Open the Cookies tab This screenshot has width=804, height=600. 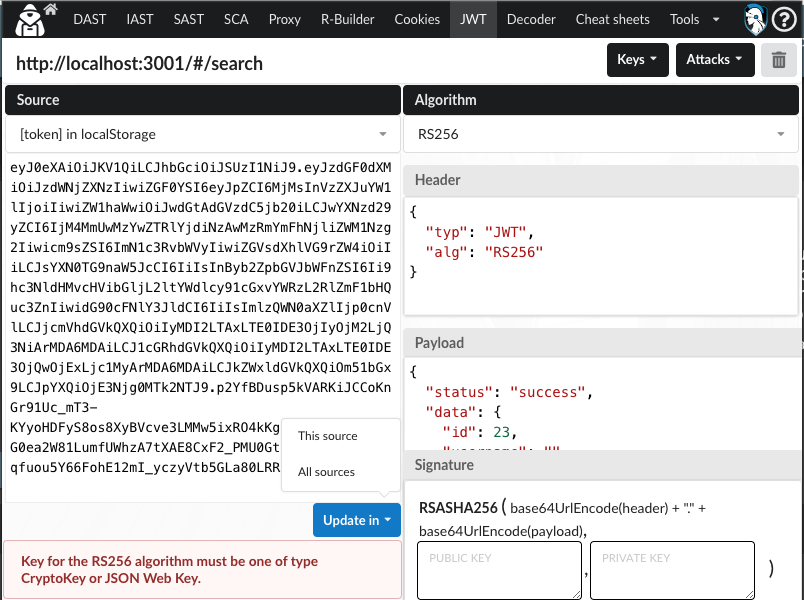pos(417,19)
